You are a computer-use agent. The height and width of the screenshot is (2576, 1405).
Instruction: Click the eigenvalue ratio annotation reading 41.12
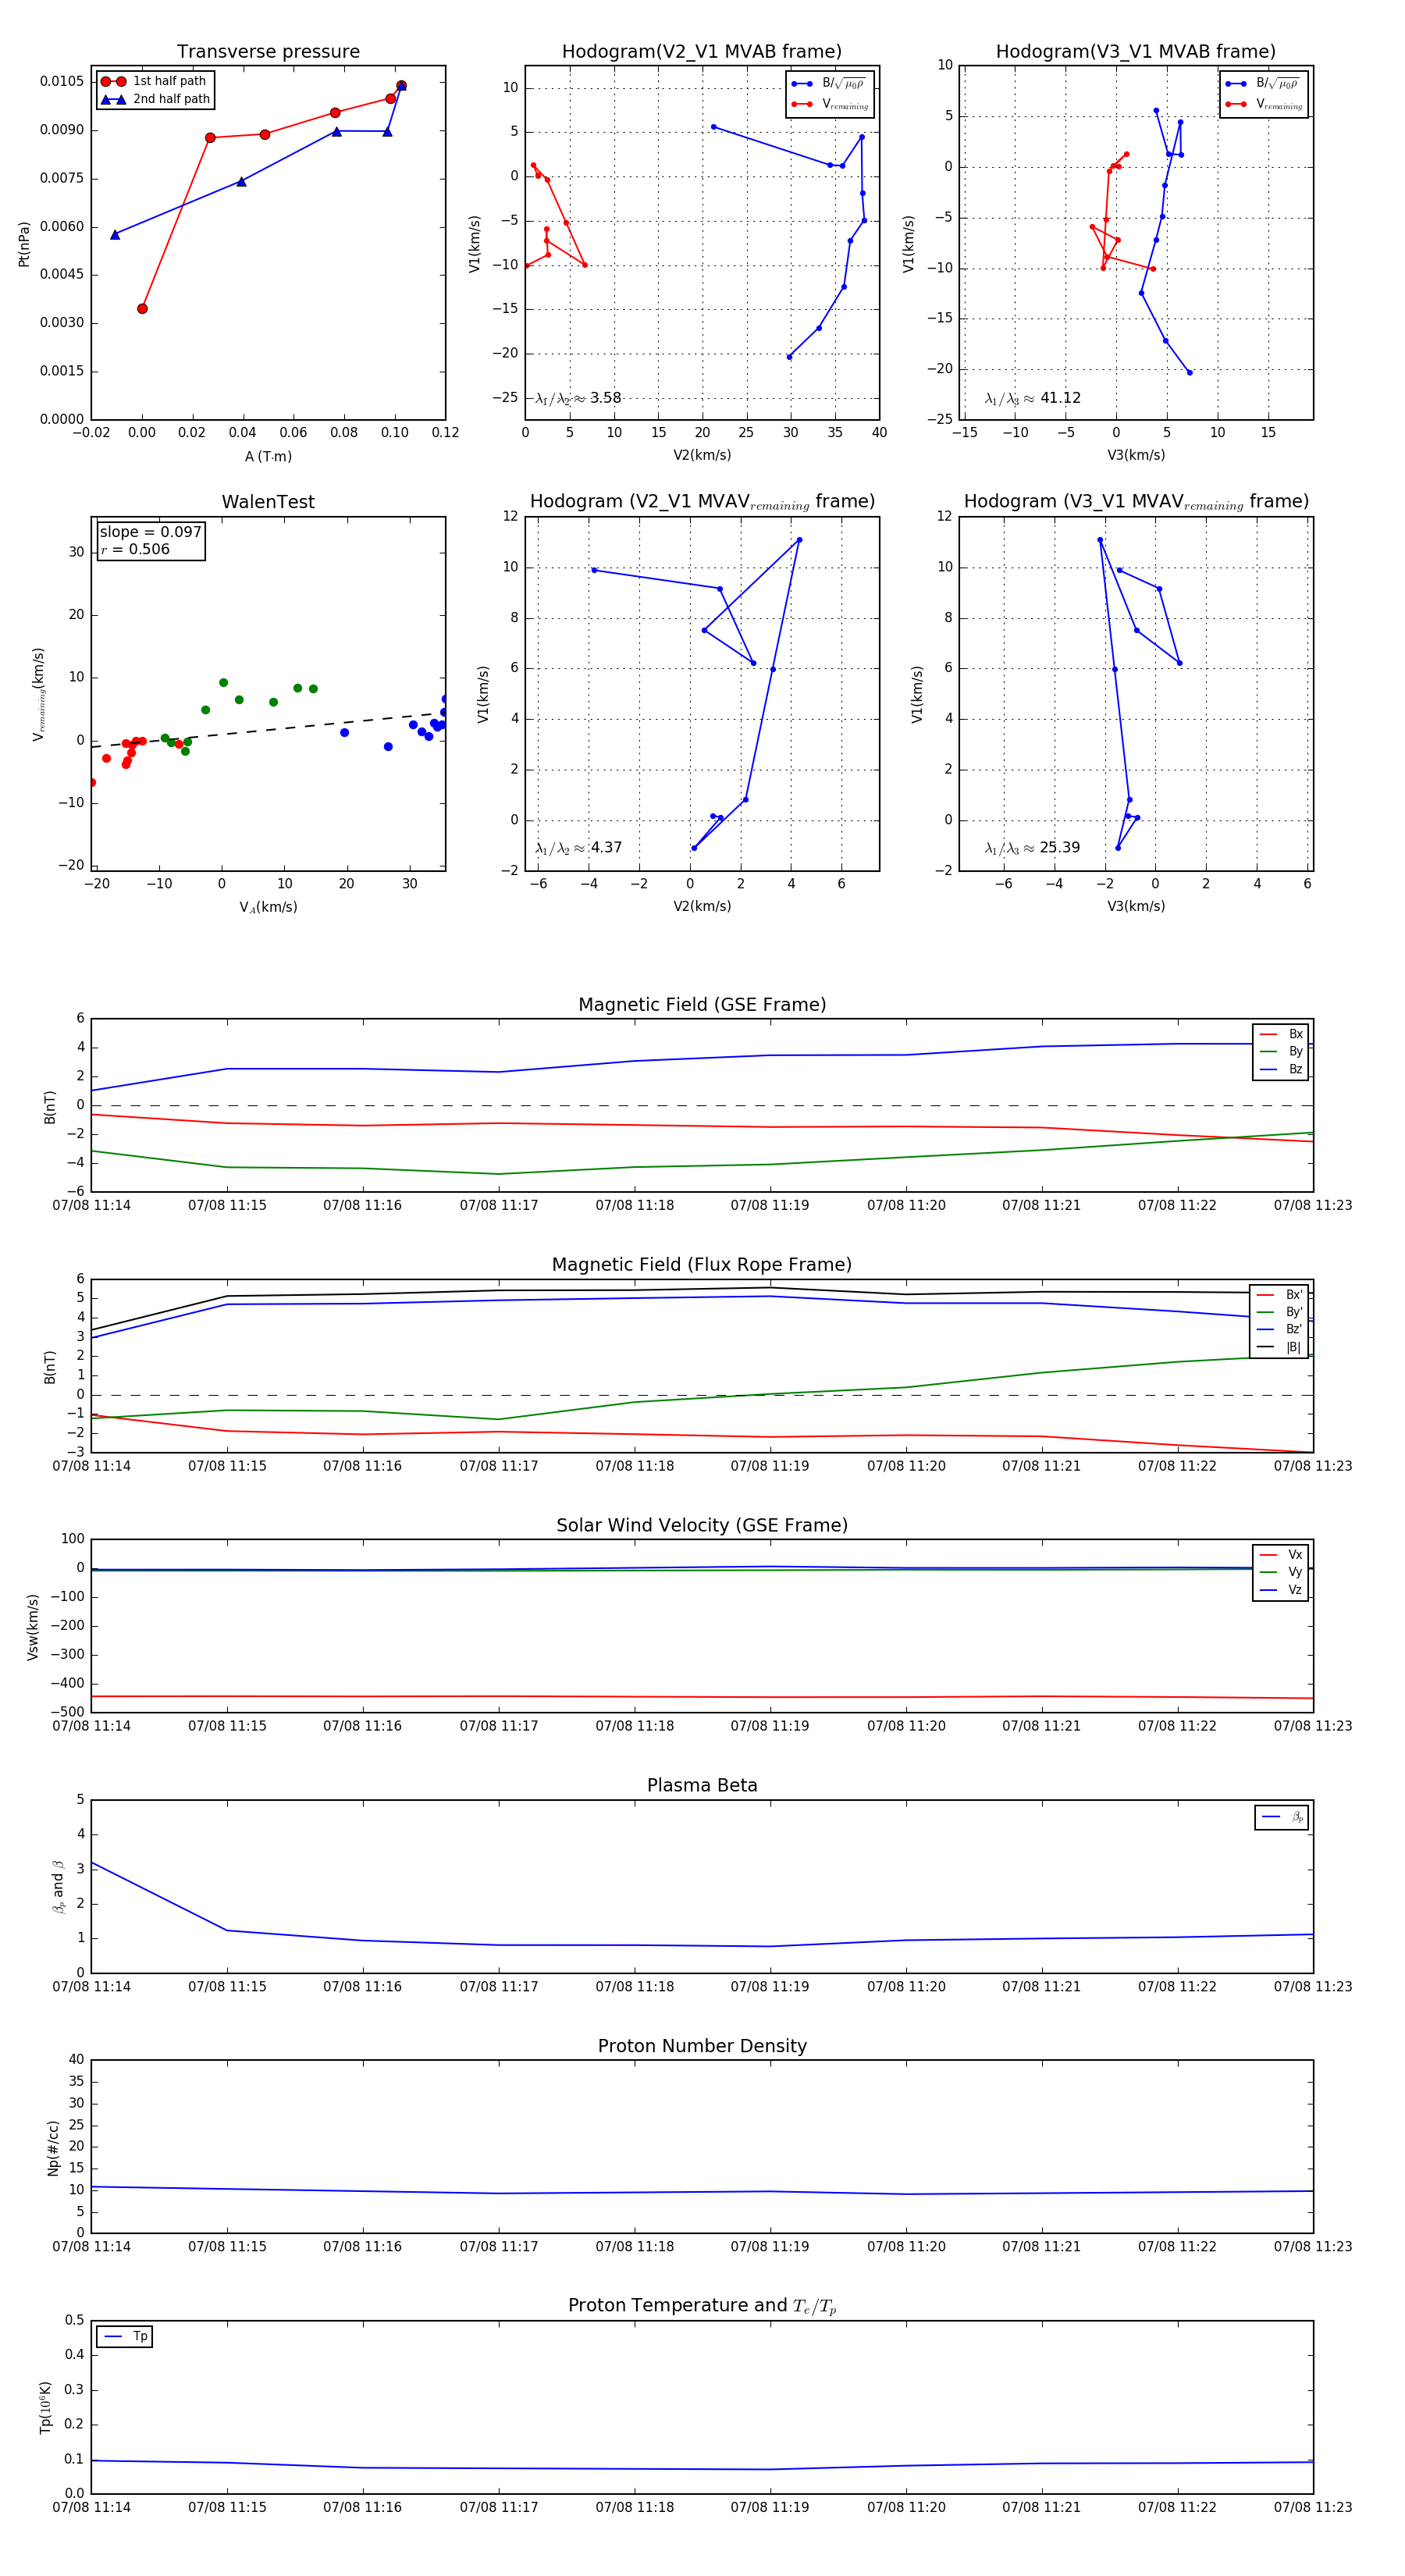tap(1032, 398)
